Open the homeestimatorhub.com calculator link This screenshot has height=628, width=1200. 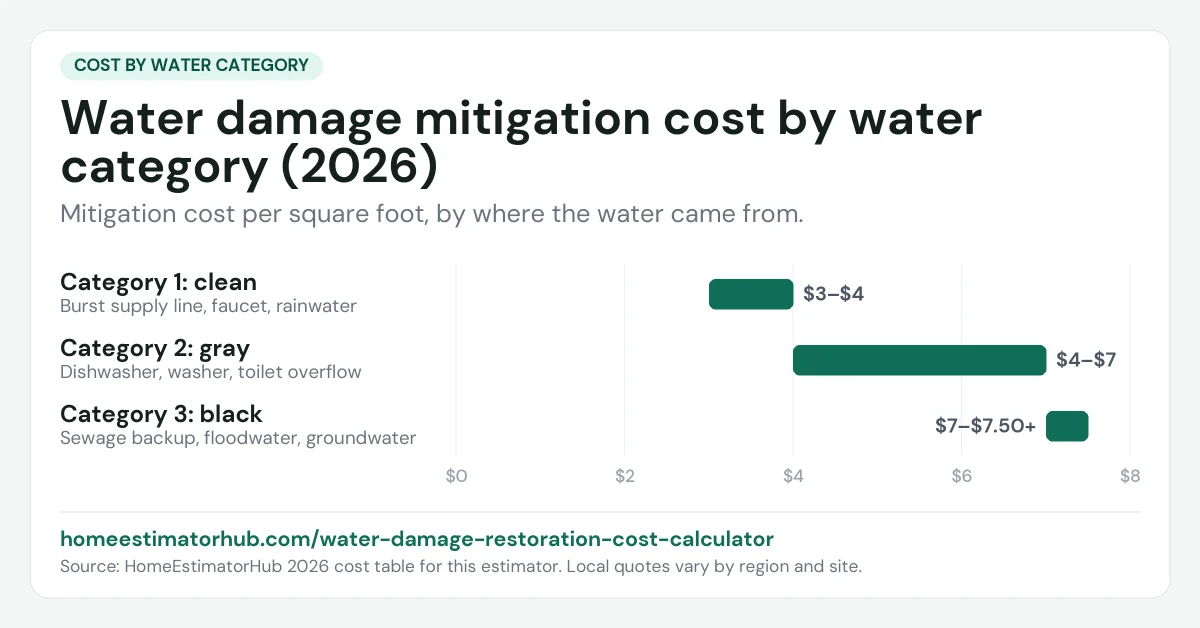click(417, 539)
